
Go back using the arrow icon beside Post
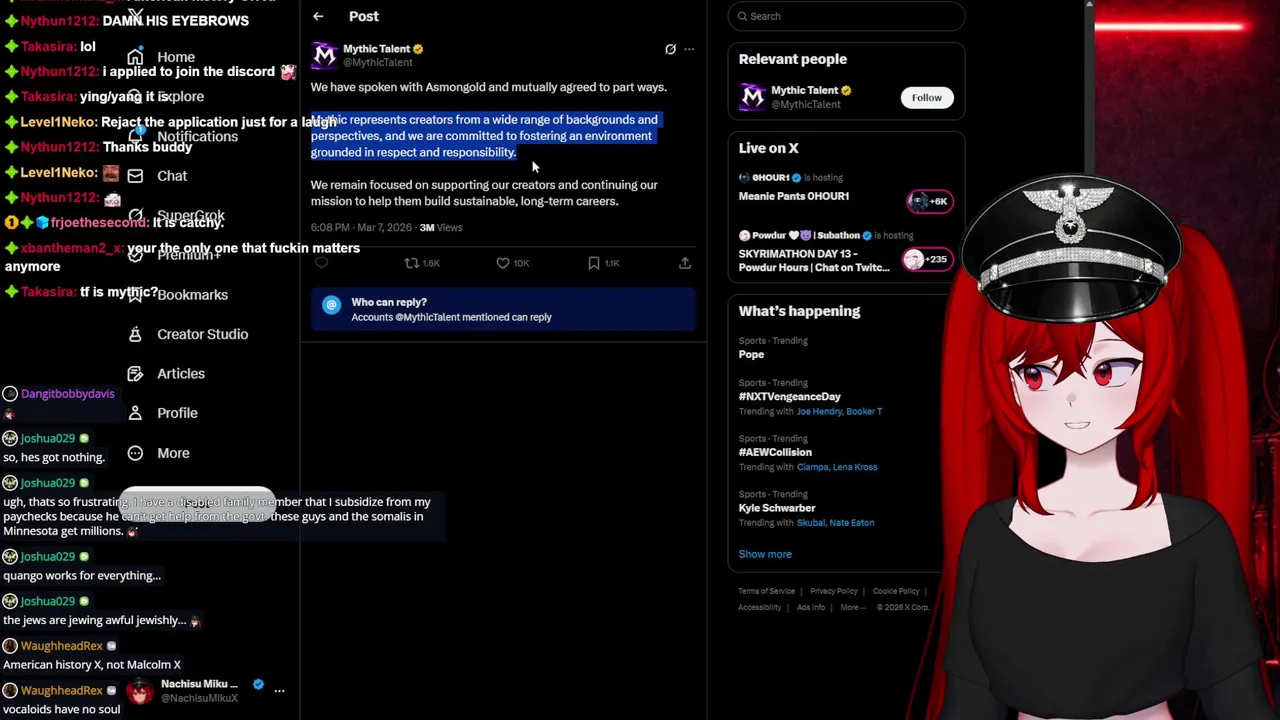pos(318,16)
